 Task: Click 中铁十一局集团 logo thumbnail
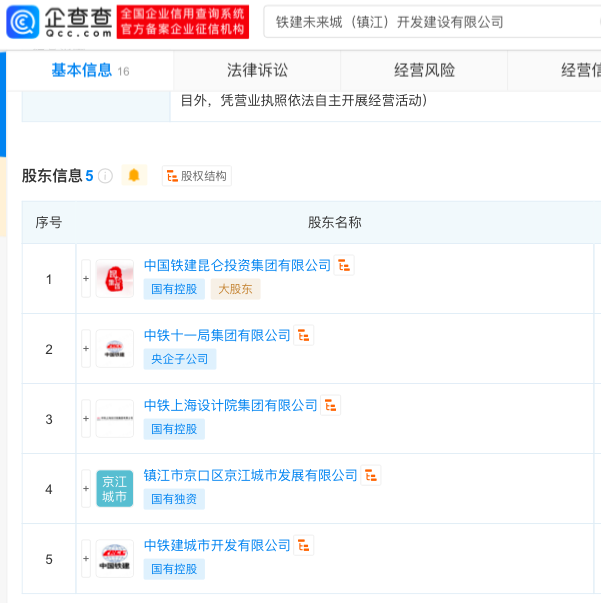[115, 348]
